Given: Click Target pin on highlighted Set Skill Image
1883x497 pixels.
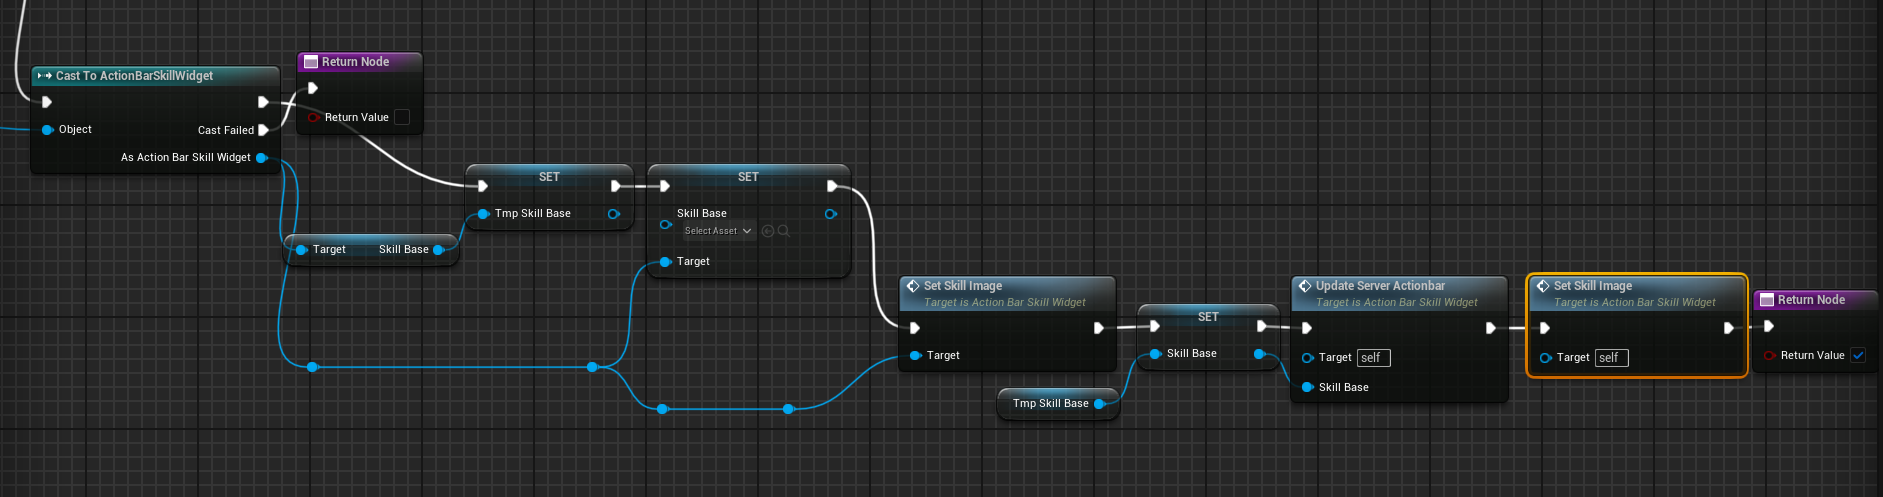Looking at the screenshot, I should [1545, 358].
